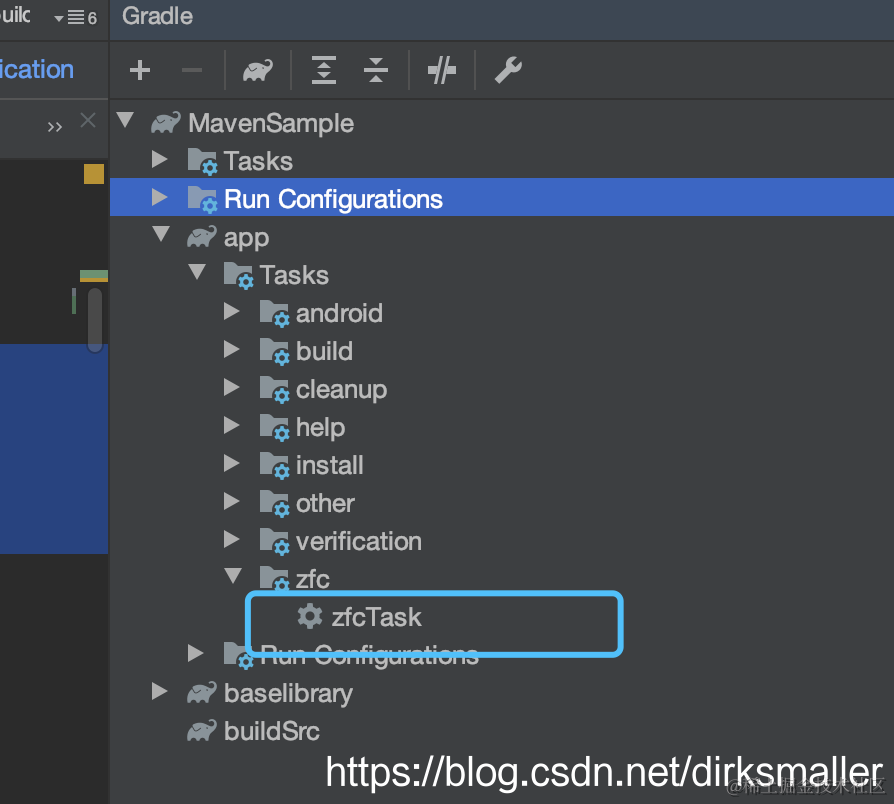Click the editor vertical scrollbar thumb
This screenshot has width=894, height=804.
[95, 319]
